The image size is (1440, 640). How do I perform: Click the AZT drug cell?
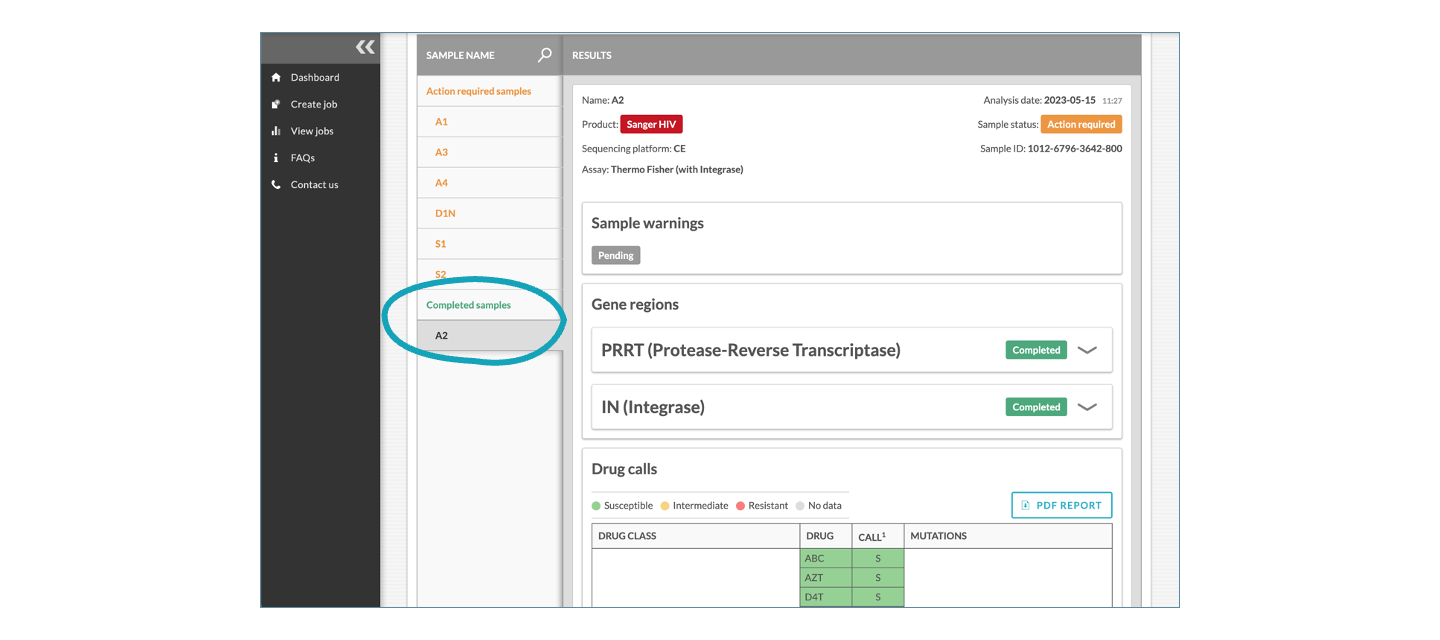point(826,578)
